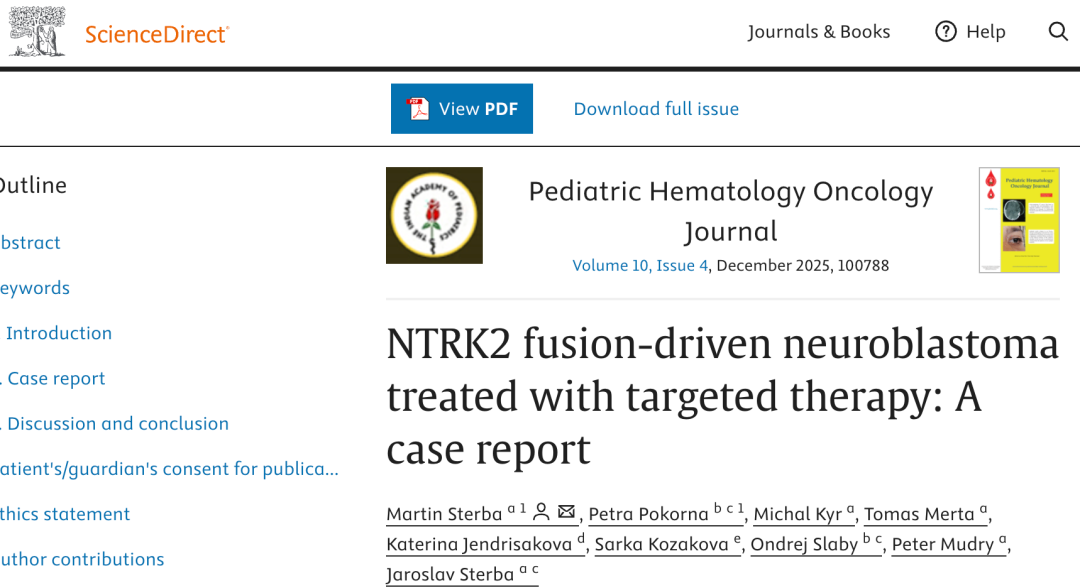The height and width of the screenshot is (588, 1080).
Task: Jump to Discussion and conclusion section
Action: (x=116, y=423)
